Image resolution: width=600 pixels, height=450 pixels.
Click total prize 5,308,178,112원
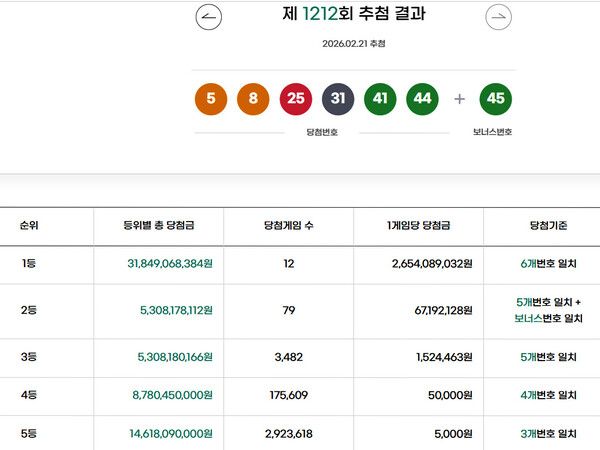(176, 310)
